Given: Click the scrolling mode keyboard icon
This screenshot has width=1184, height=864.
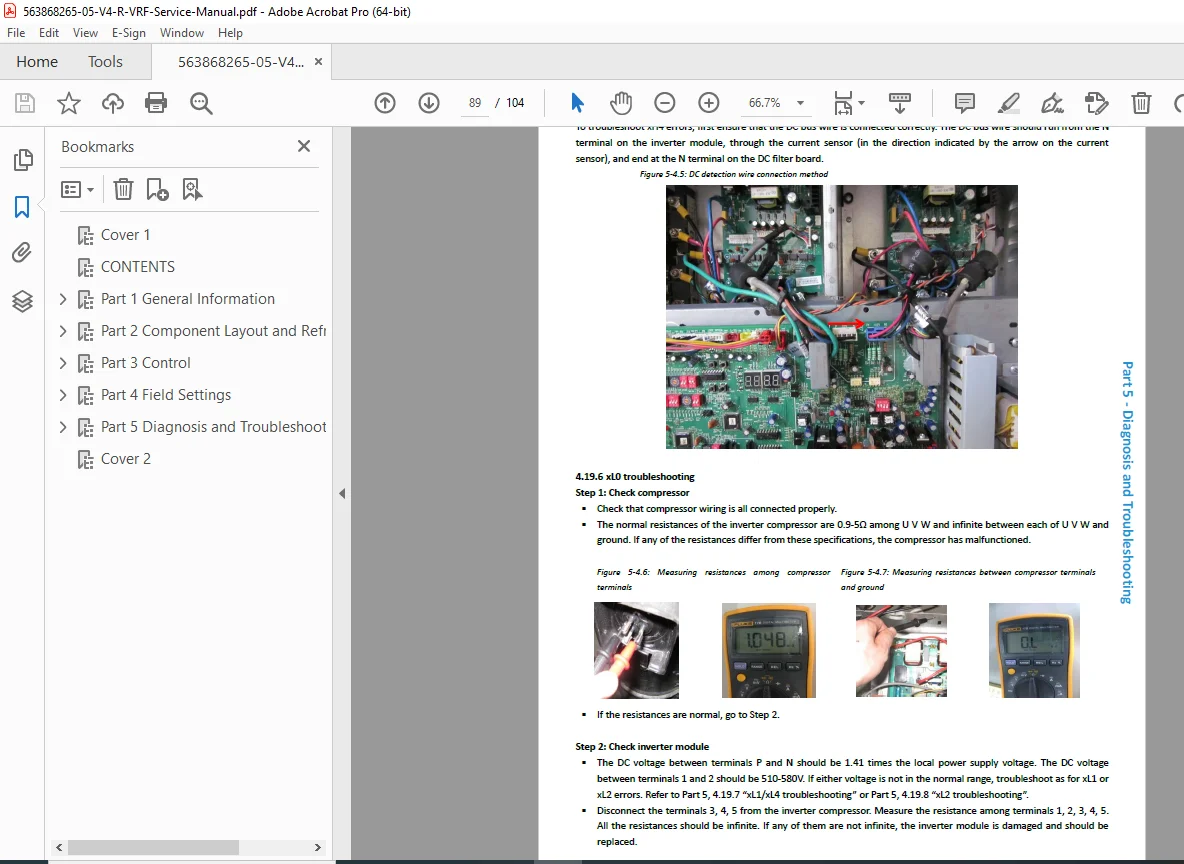Looking at the screenshot, I should (900, 103).
